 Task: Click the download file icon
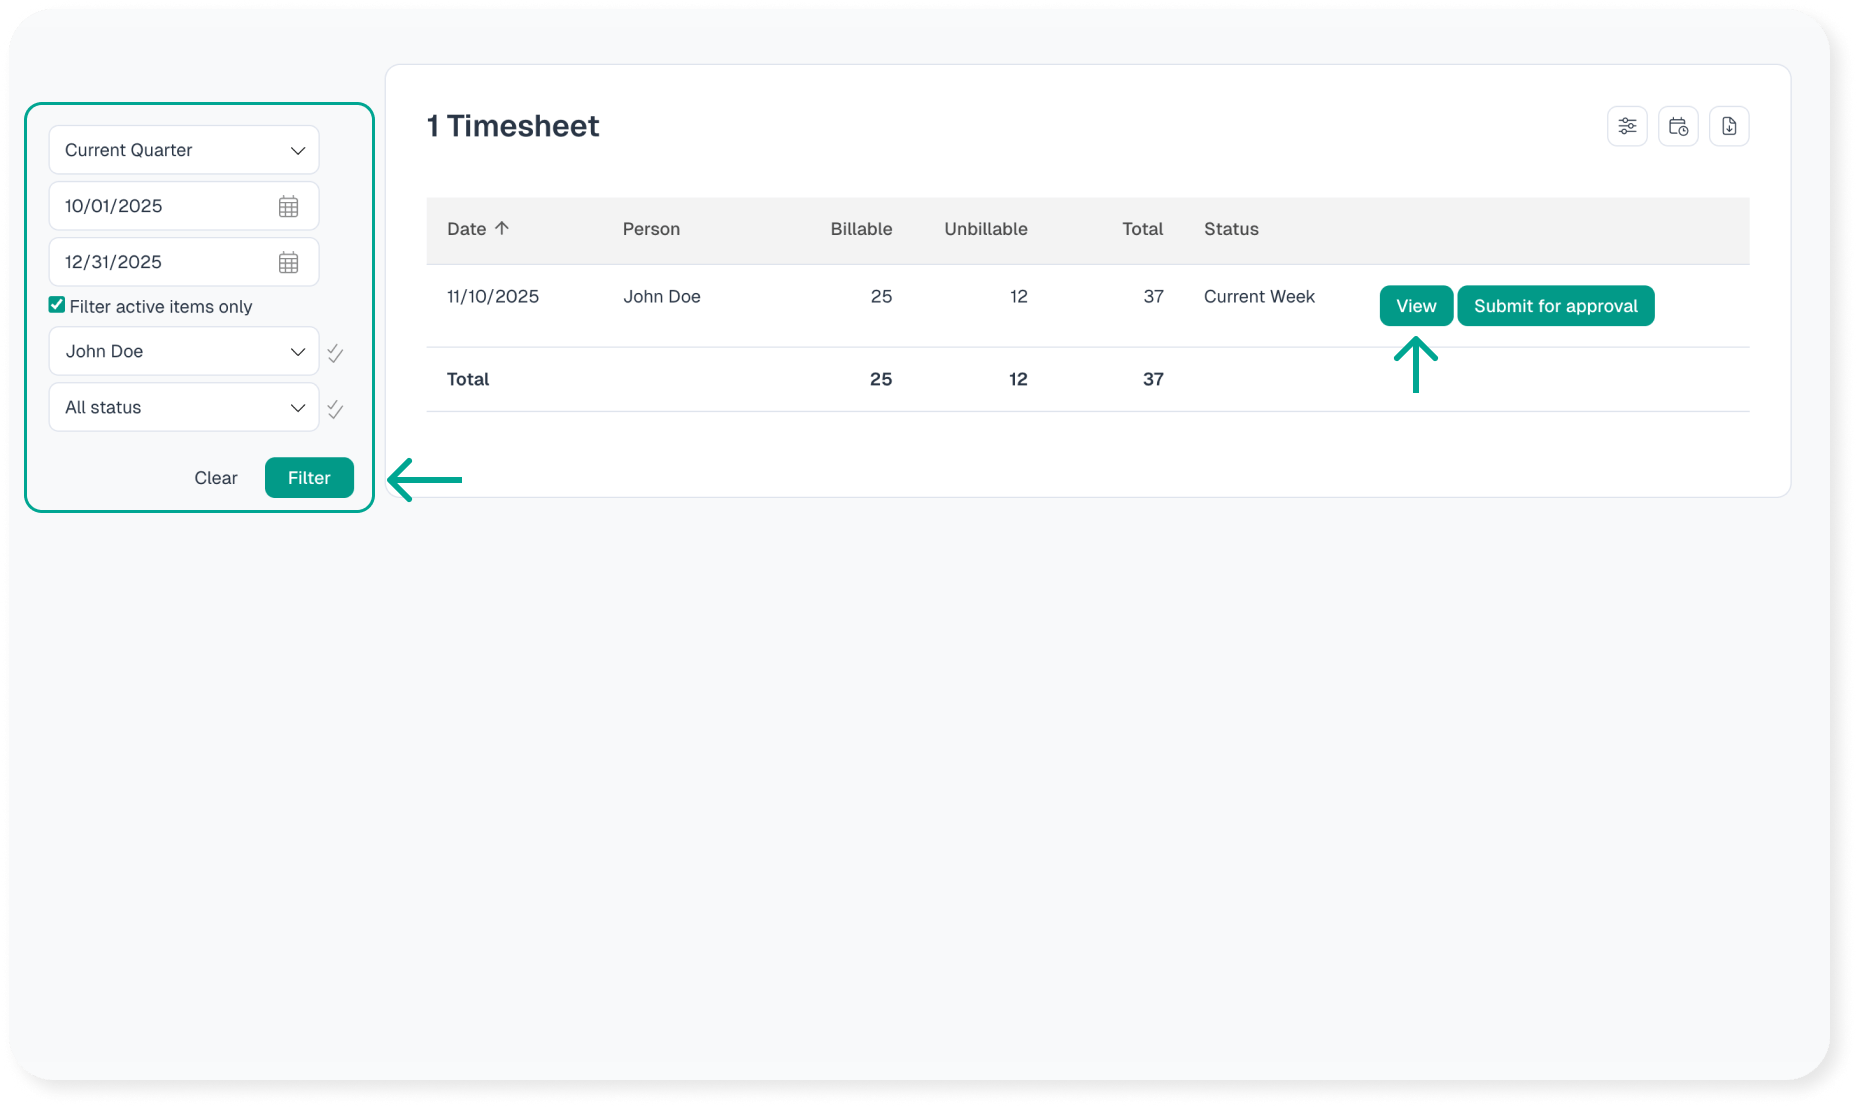point(1729,126)
